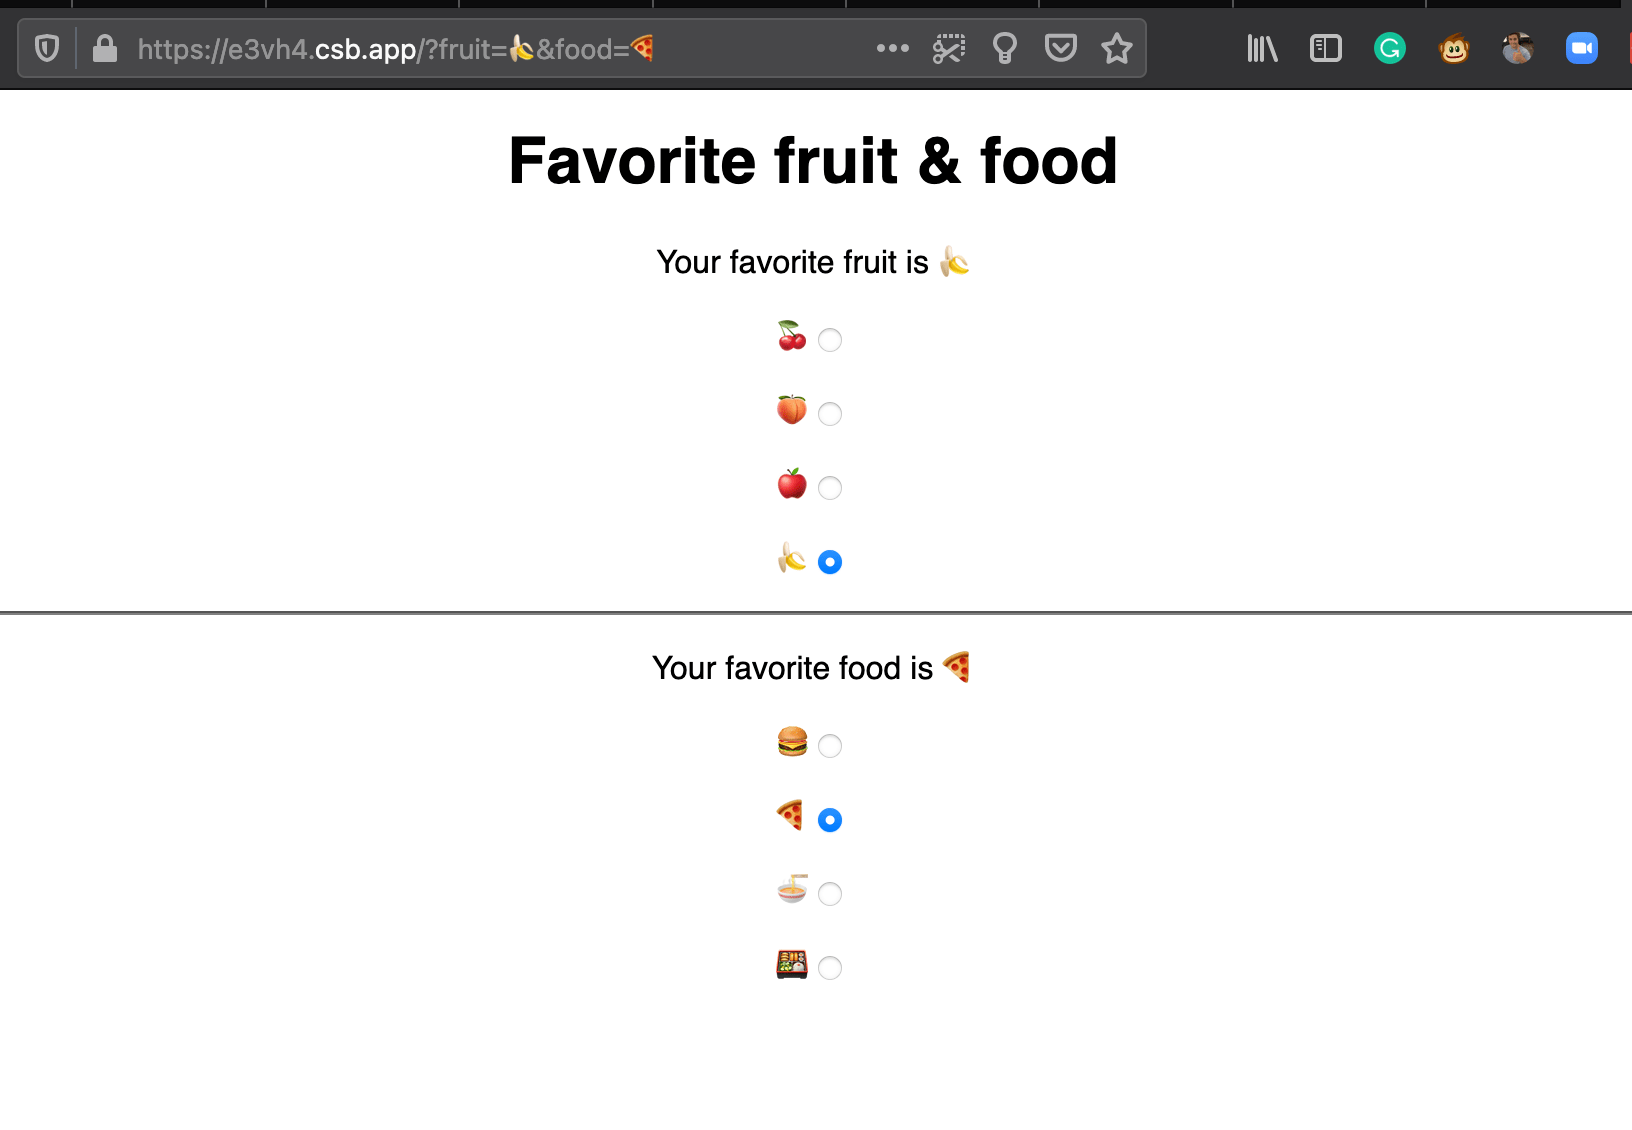The width and height of the screenshot is (1632, 1130).
Task: Toggle the sidebar panel icon
Action: pos(1326,48)
